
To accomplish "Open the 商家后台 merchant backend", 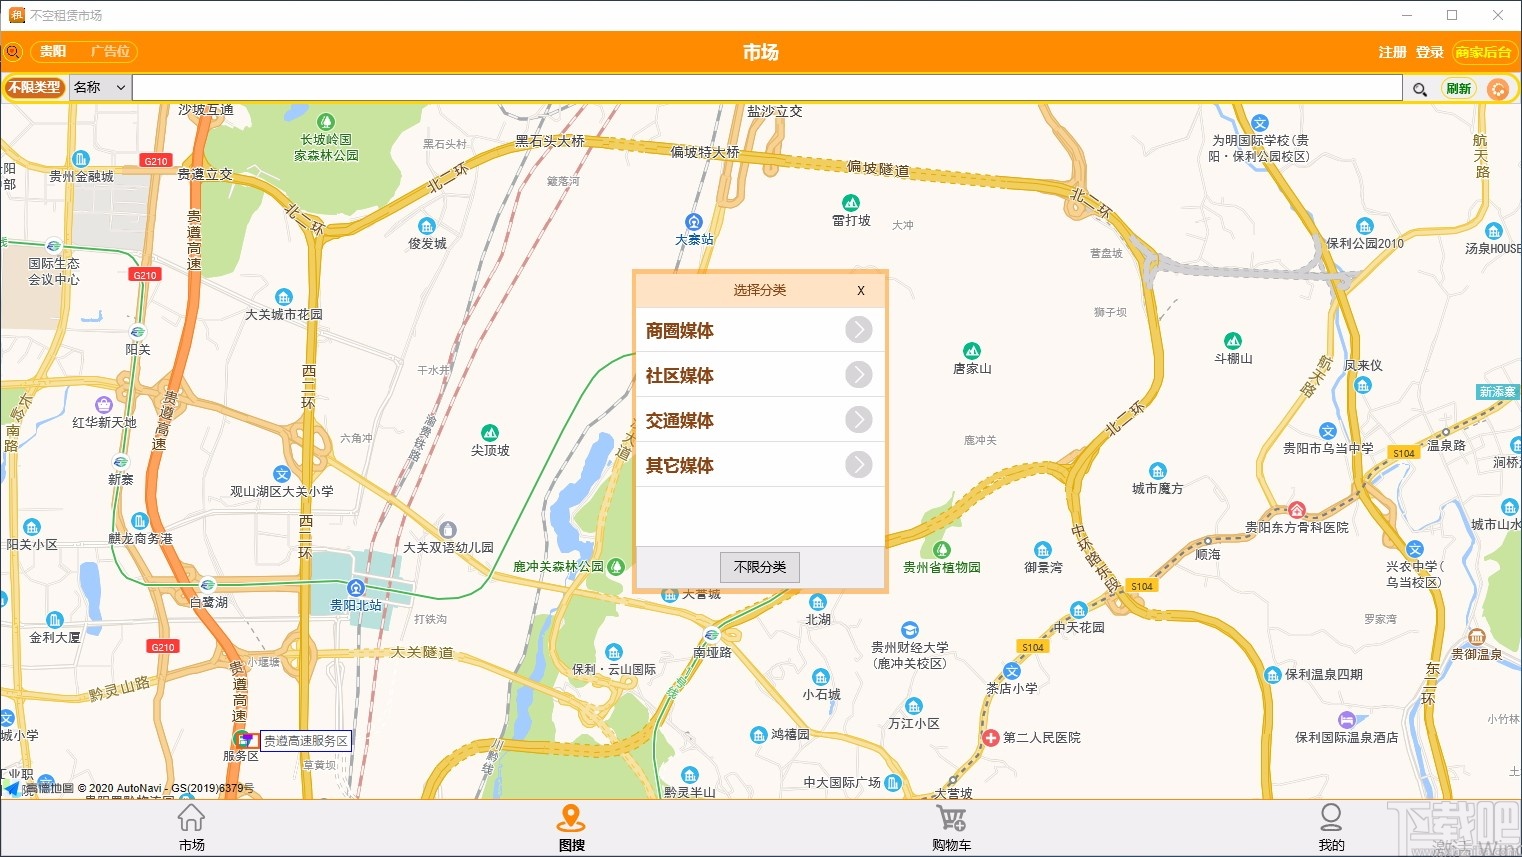I will pyautogui.click(x=1483, y=52).
